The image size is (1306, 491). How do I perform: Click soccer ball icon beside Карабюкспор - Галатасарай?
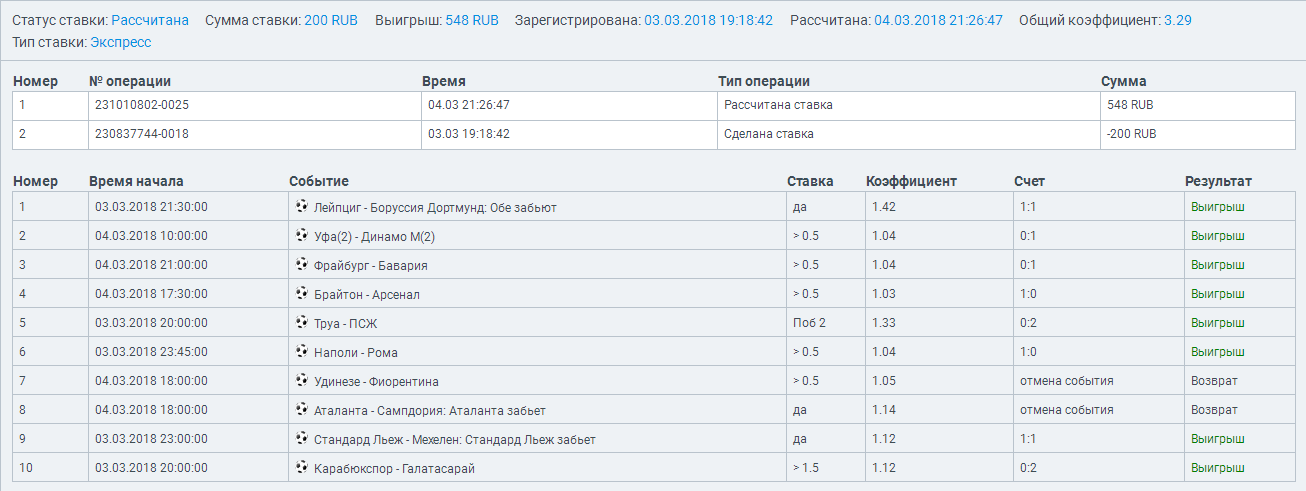coord(302,468)
